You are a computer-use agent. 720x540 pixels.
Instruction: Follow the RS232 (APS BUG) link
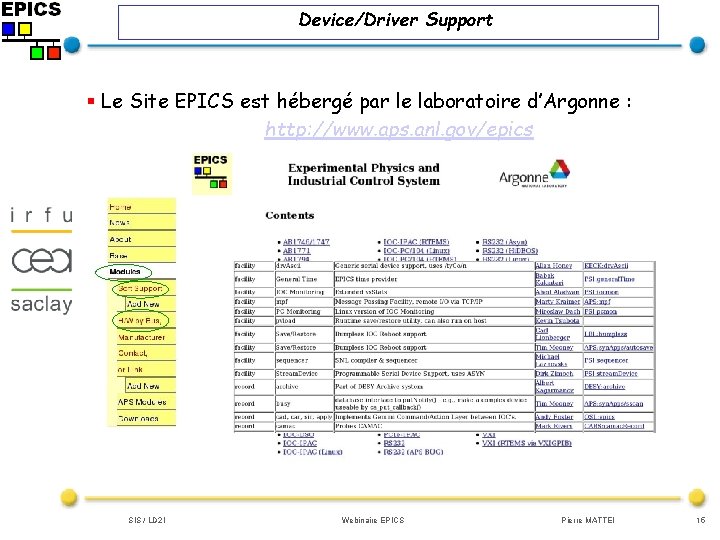[413, 452]
